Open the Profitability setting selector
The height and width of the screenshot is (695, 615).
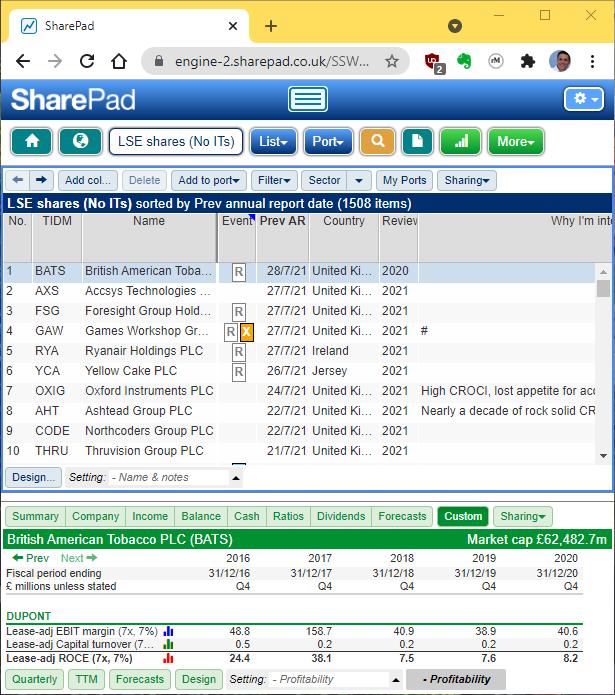[336, 679]
